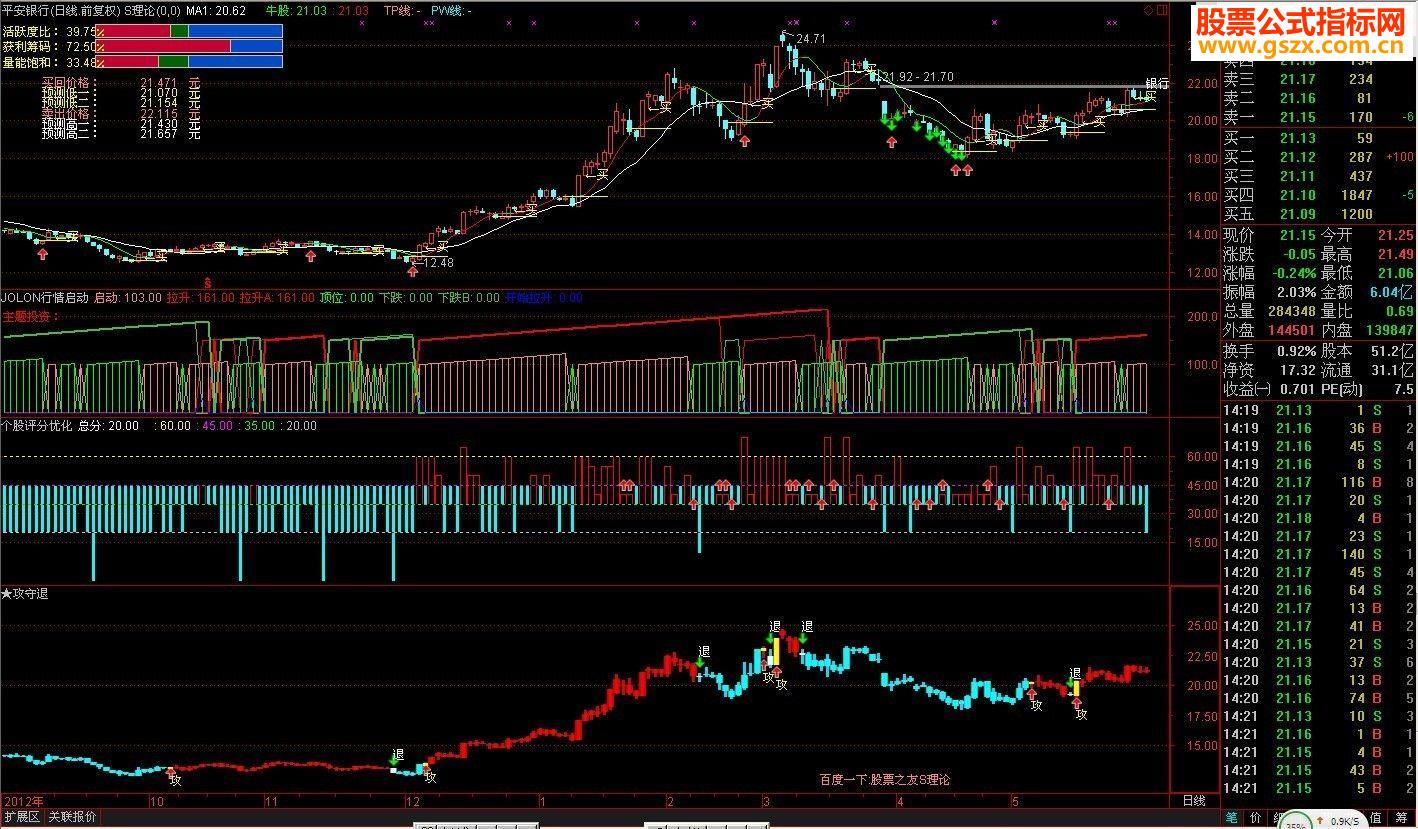
Task: Select the tick row with volume 43 B
Action: 1318,770
